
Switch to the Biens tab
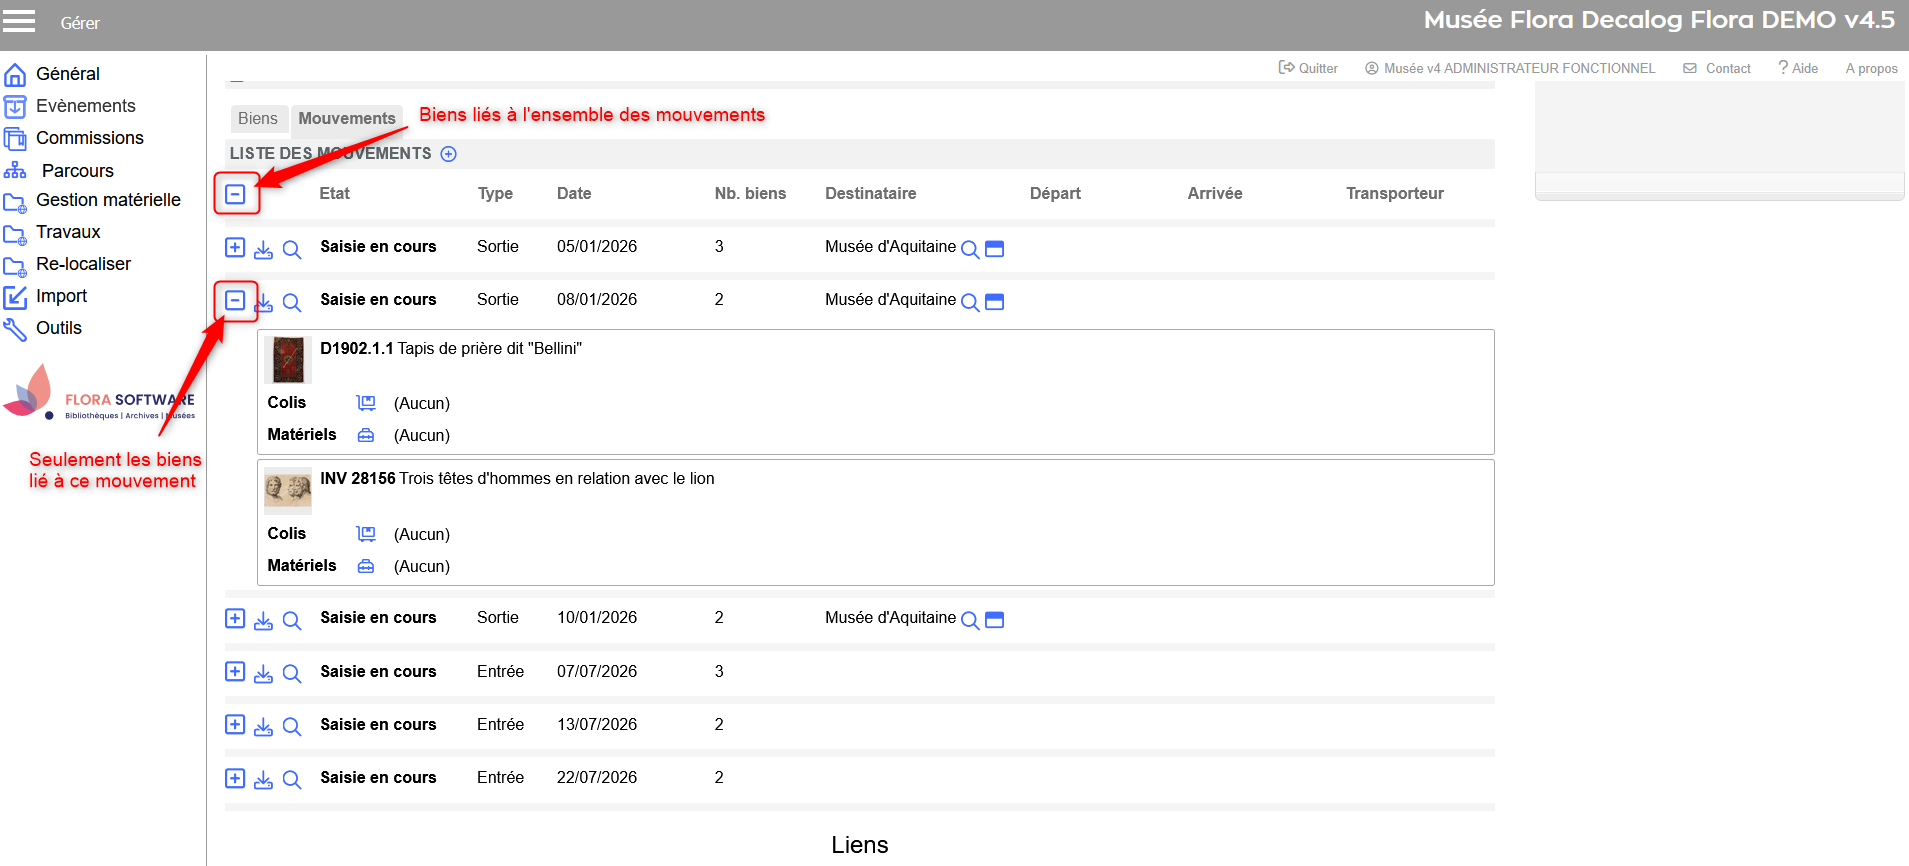[x=258, y=119]
